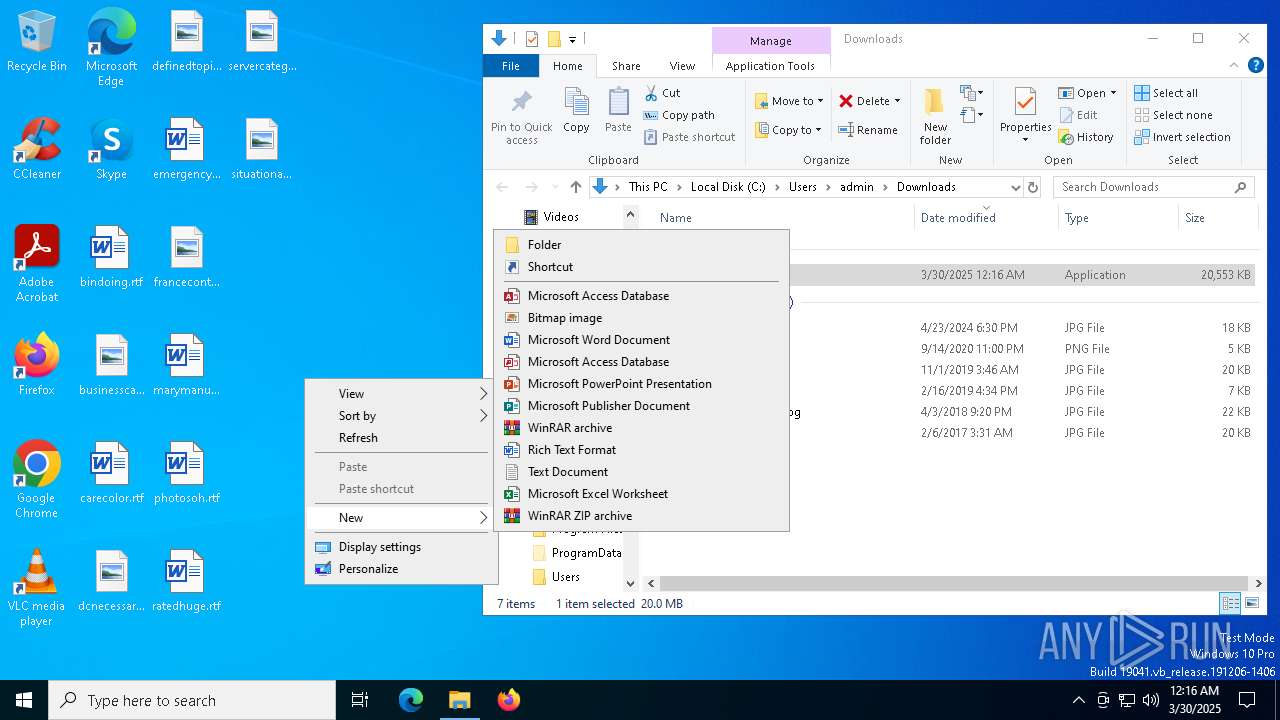This screenshot has height=720, width=1280.
Task: Expand the address bar history dropdown
Action: coord(1016,187)
